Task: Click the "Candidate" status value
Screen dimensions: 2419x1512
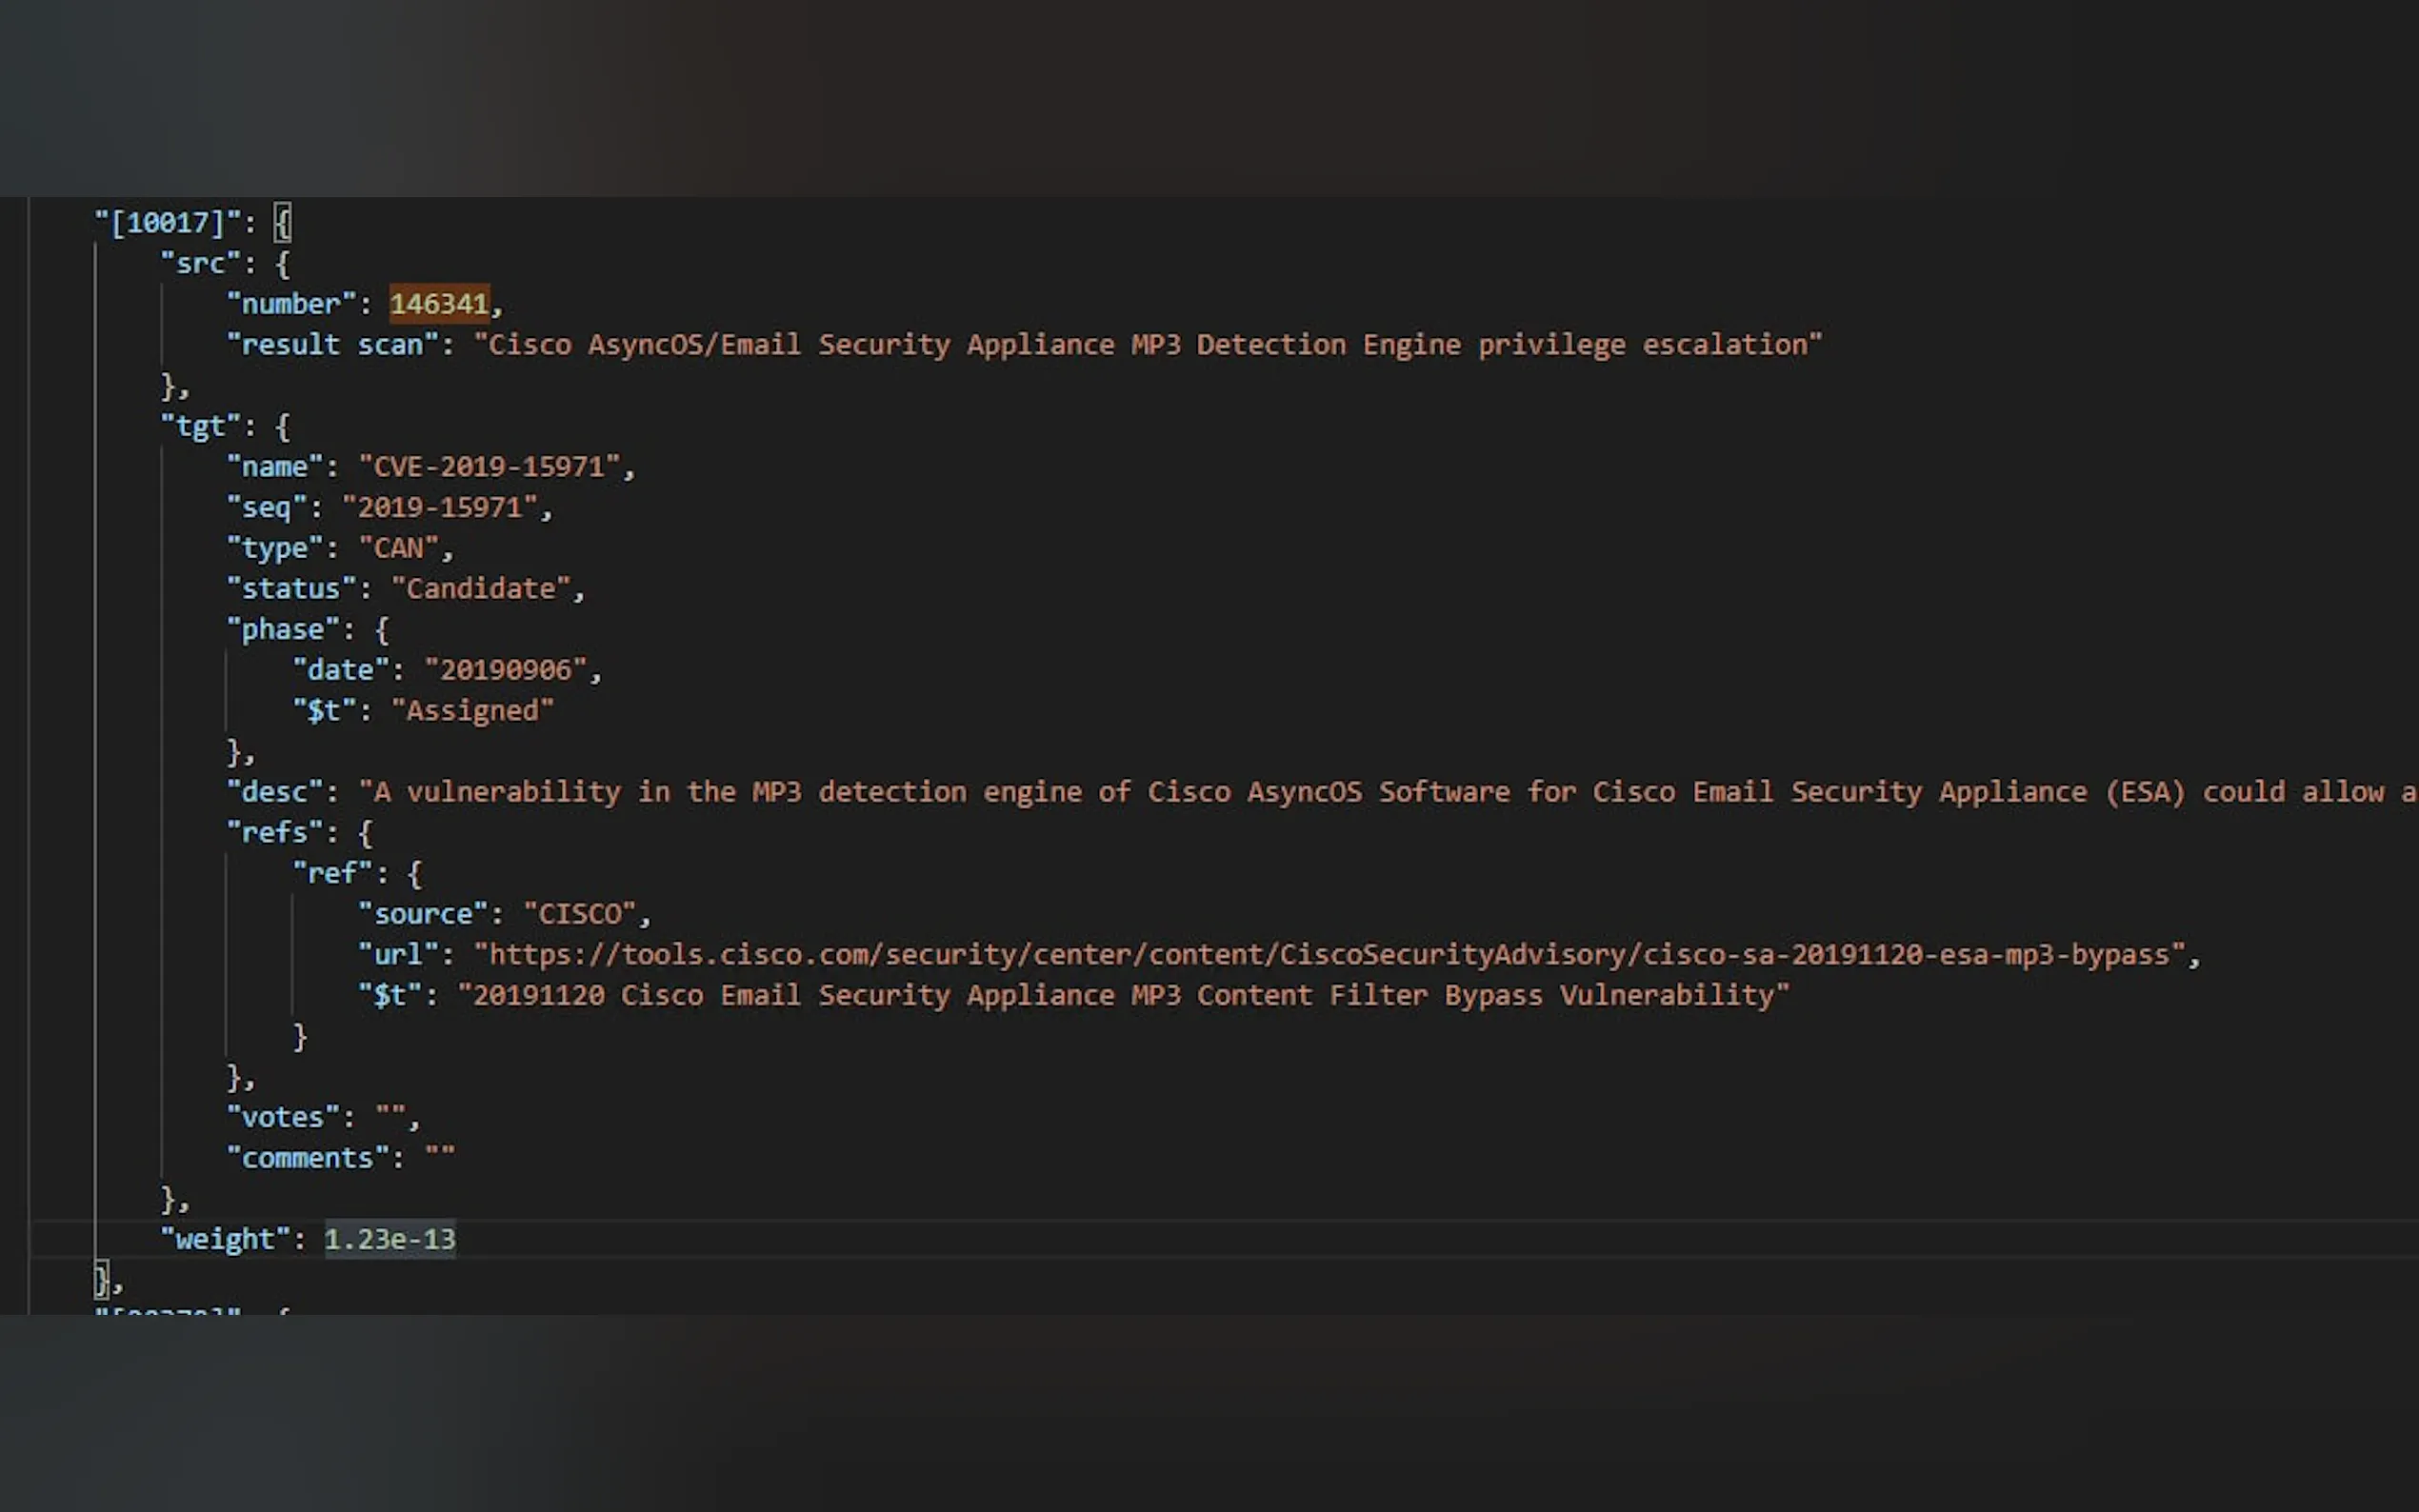Action: coord(480,588)
